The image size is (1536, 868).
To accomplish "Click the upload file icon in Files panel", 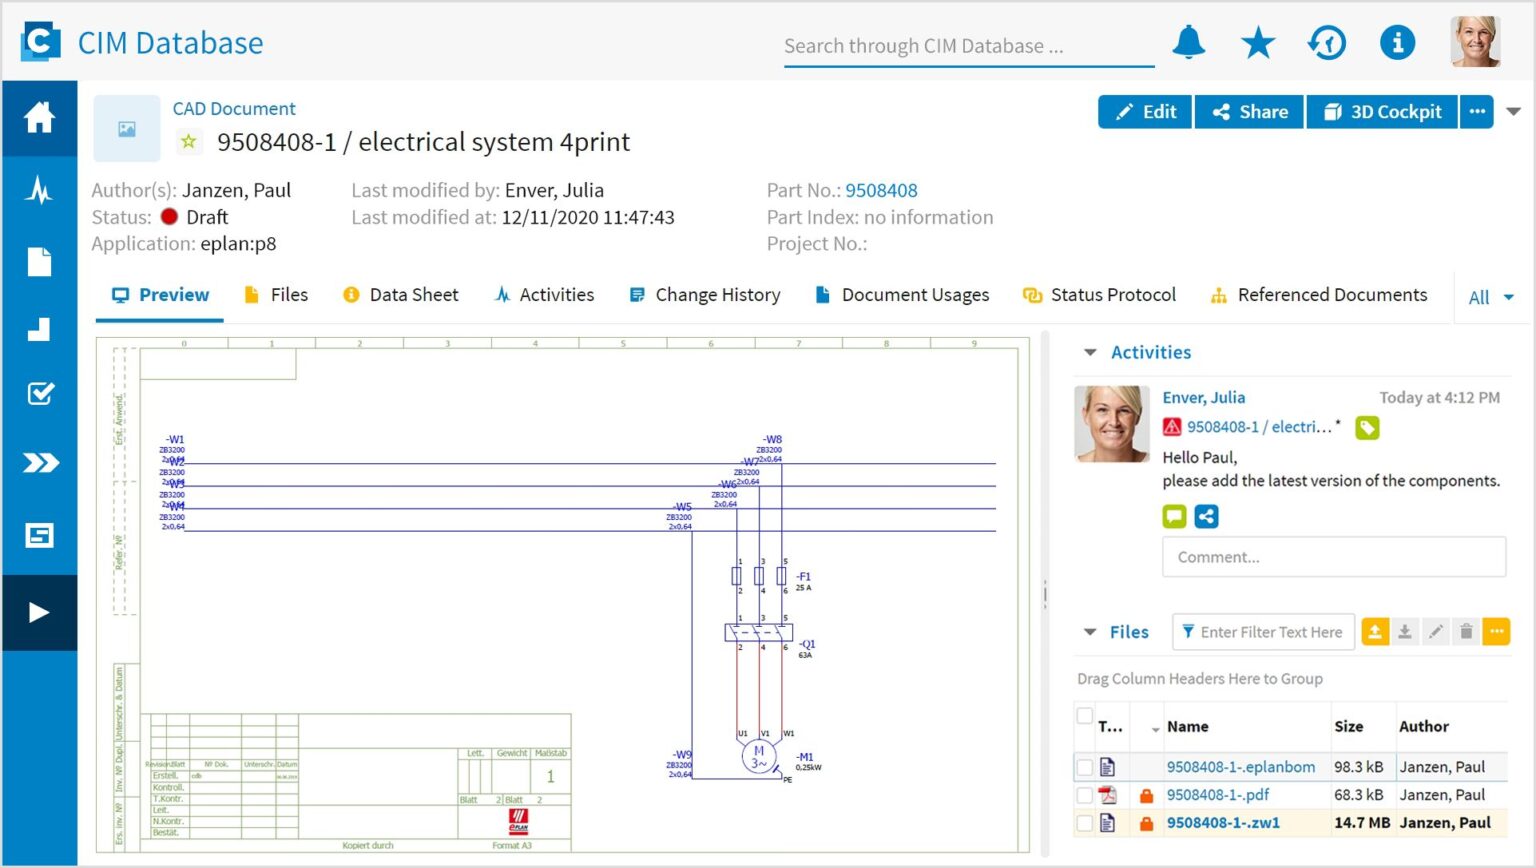I will coord(1375,631).
